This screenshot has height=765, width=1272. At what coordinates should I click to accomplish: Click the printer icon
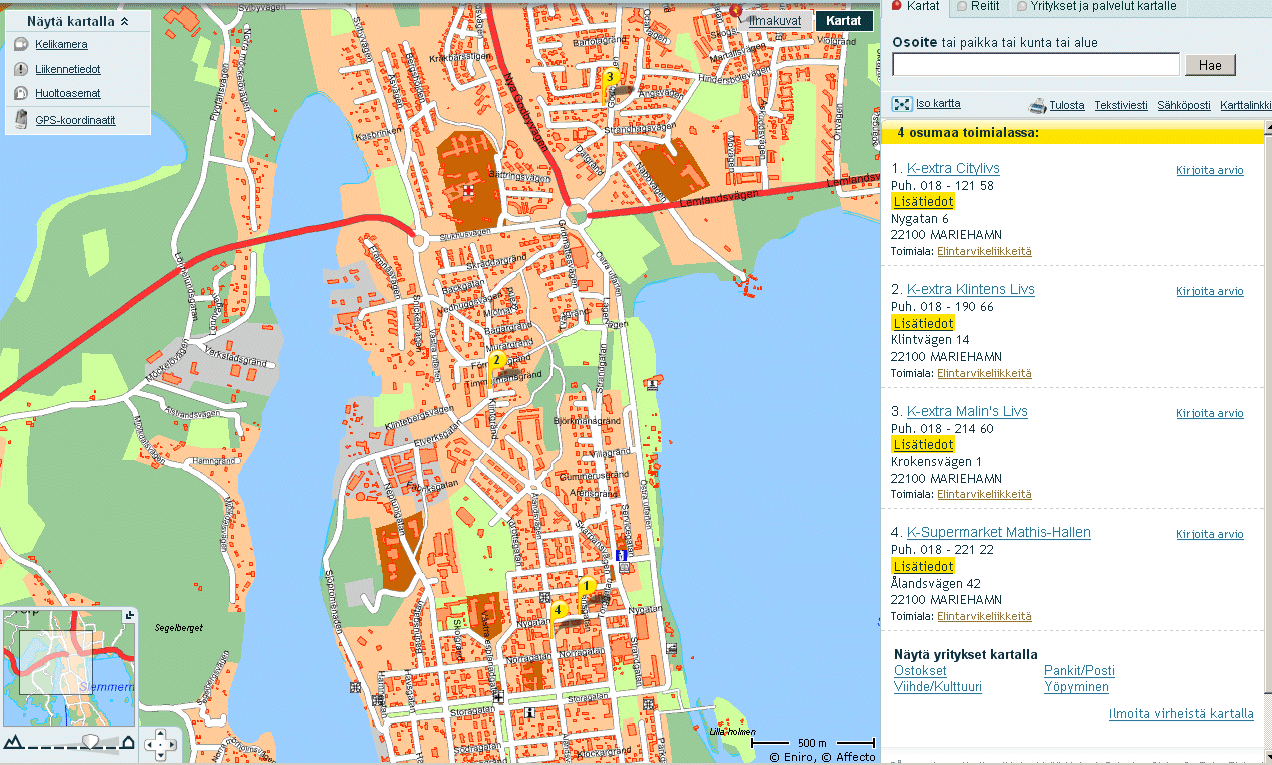1038,105
